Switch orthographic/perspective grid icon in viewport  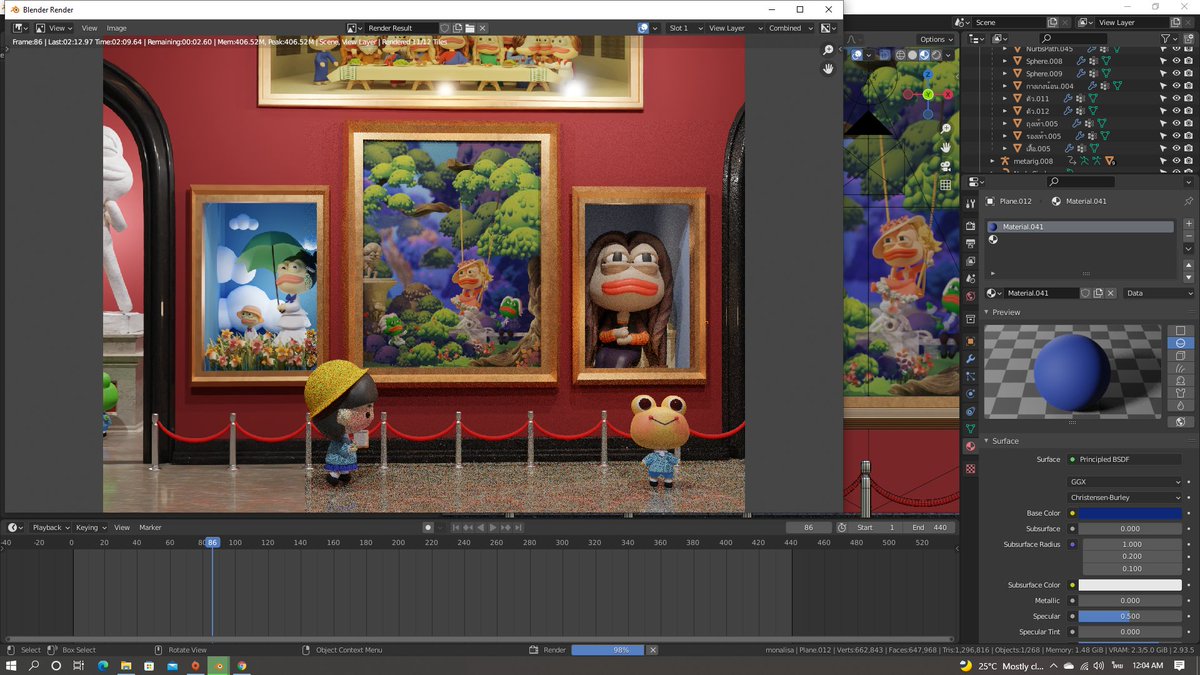[946, 185]
